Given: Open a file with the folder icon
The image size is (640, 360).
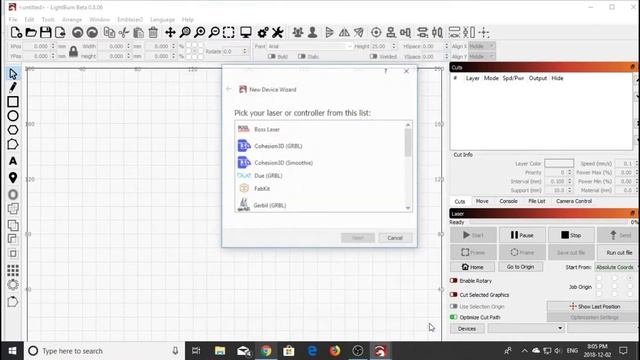Looking at the screenshot, I should [31, 32].
